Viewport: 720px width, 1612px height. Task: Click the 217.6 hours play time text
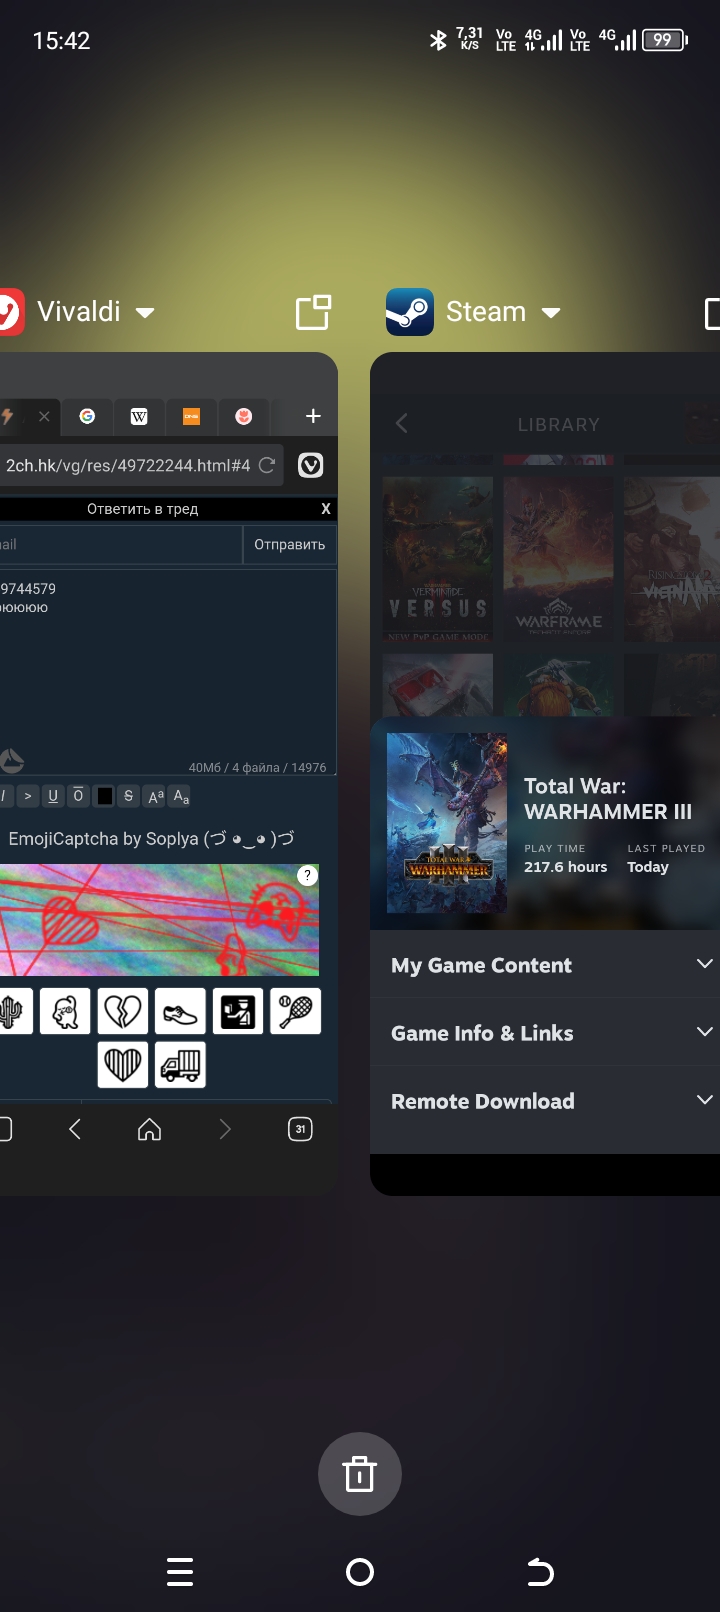tap(566, 867)
